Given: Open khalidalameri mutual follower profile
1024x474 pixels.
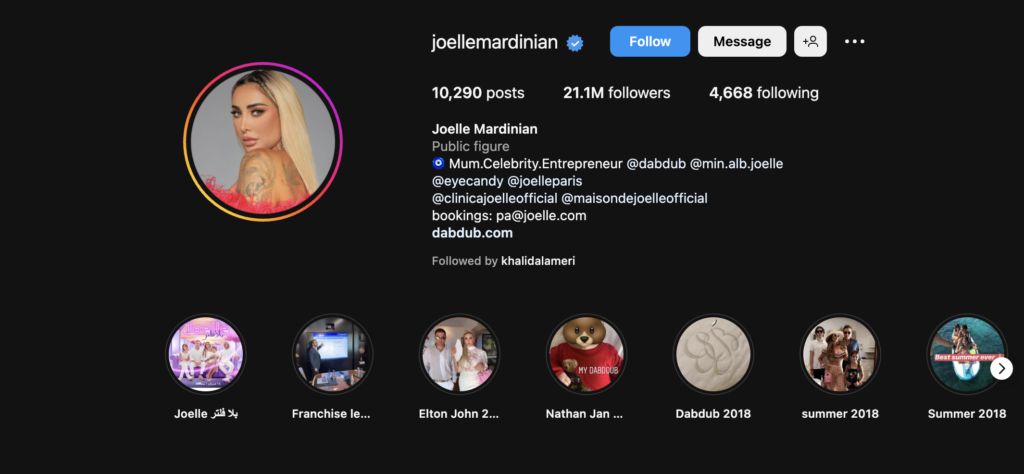Looking at the screenshot, I should pyautogui.click(x=538, y=261).
